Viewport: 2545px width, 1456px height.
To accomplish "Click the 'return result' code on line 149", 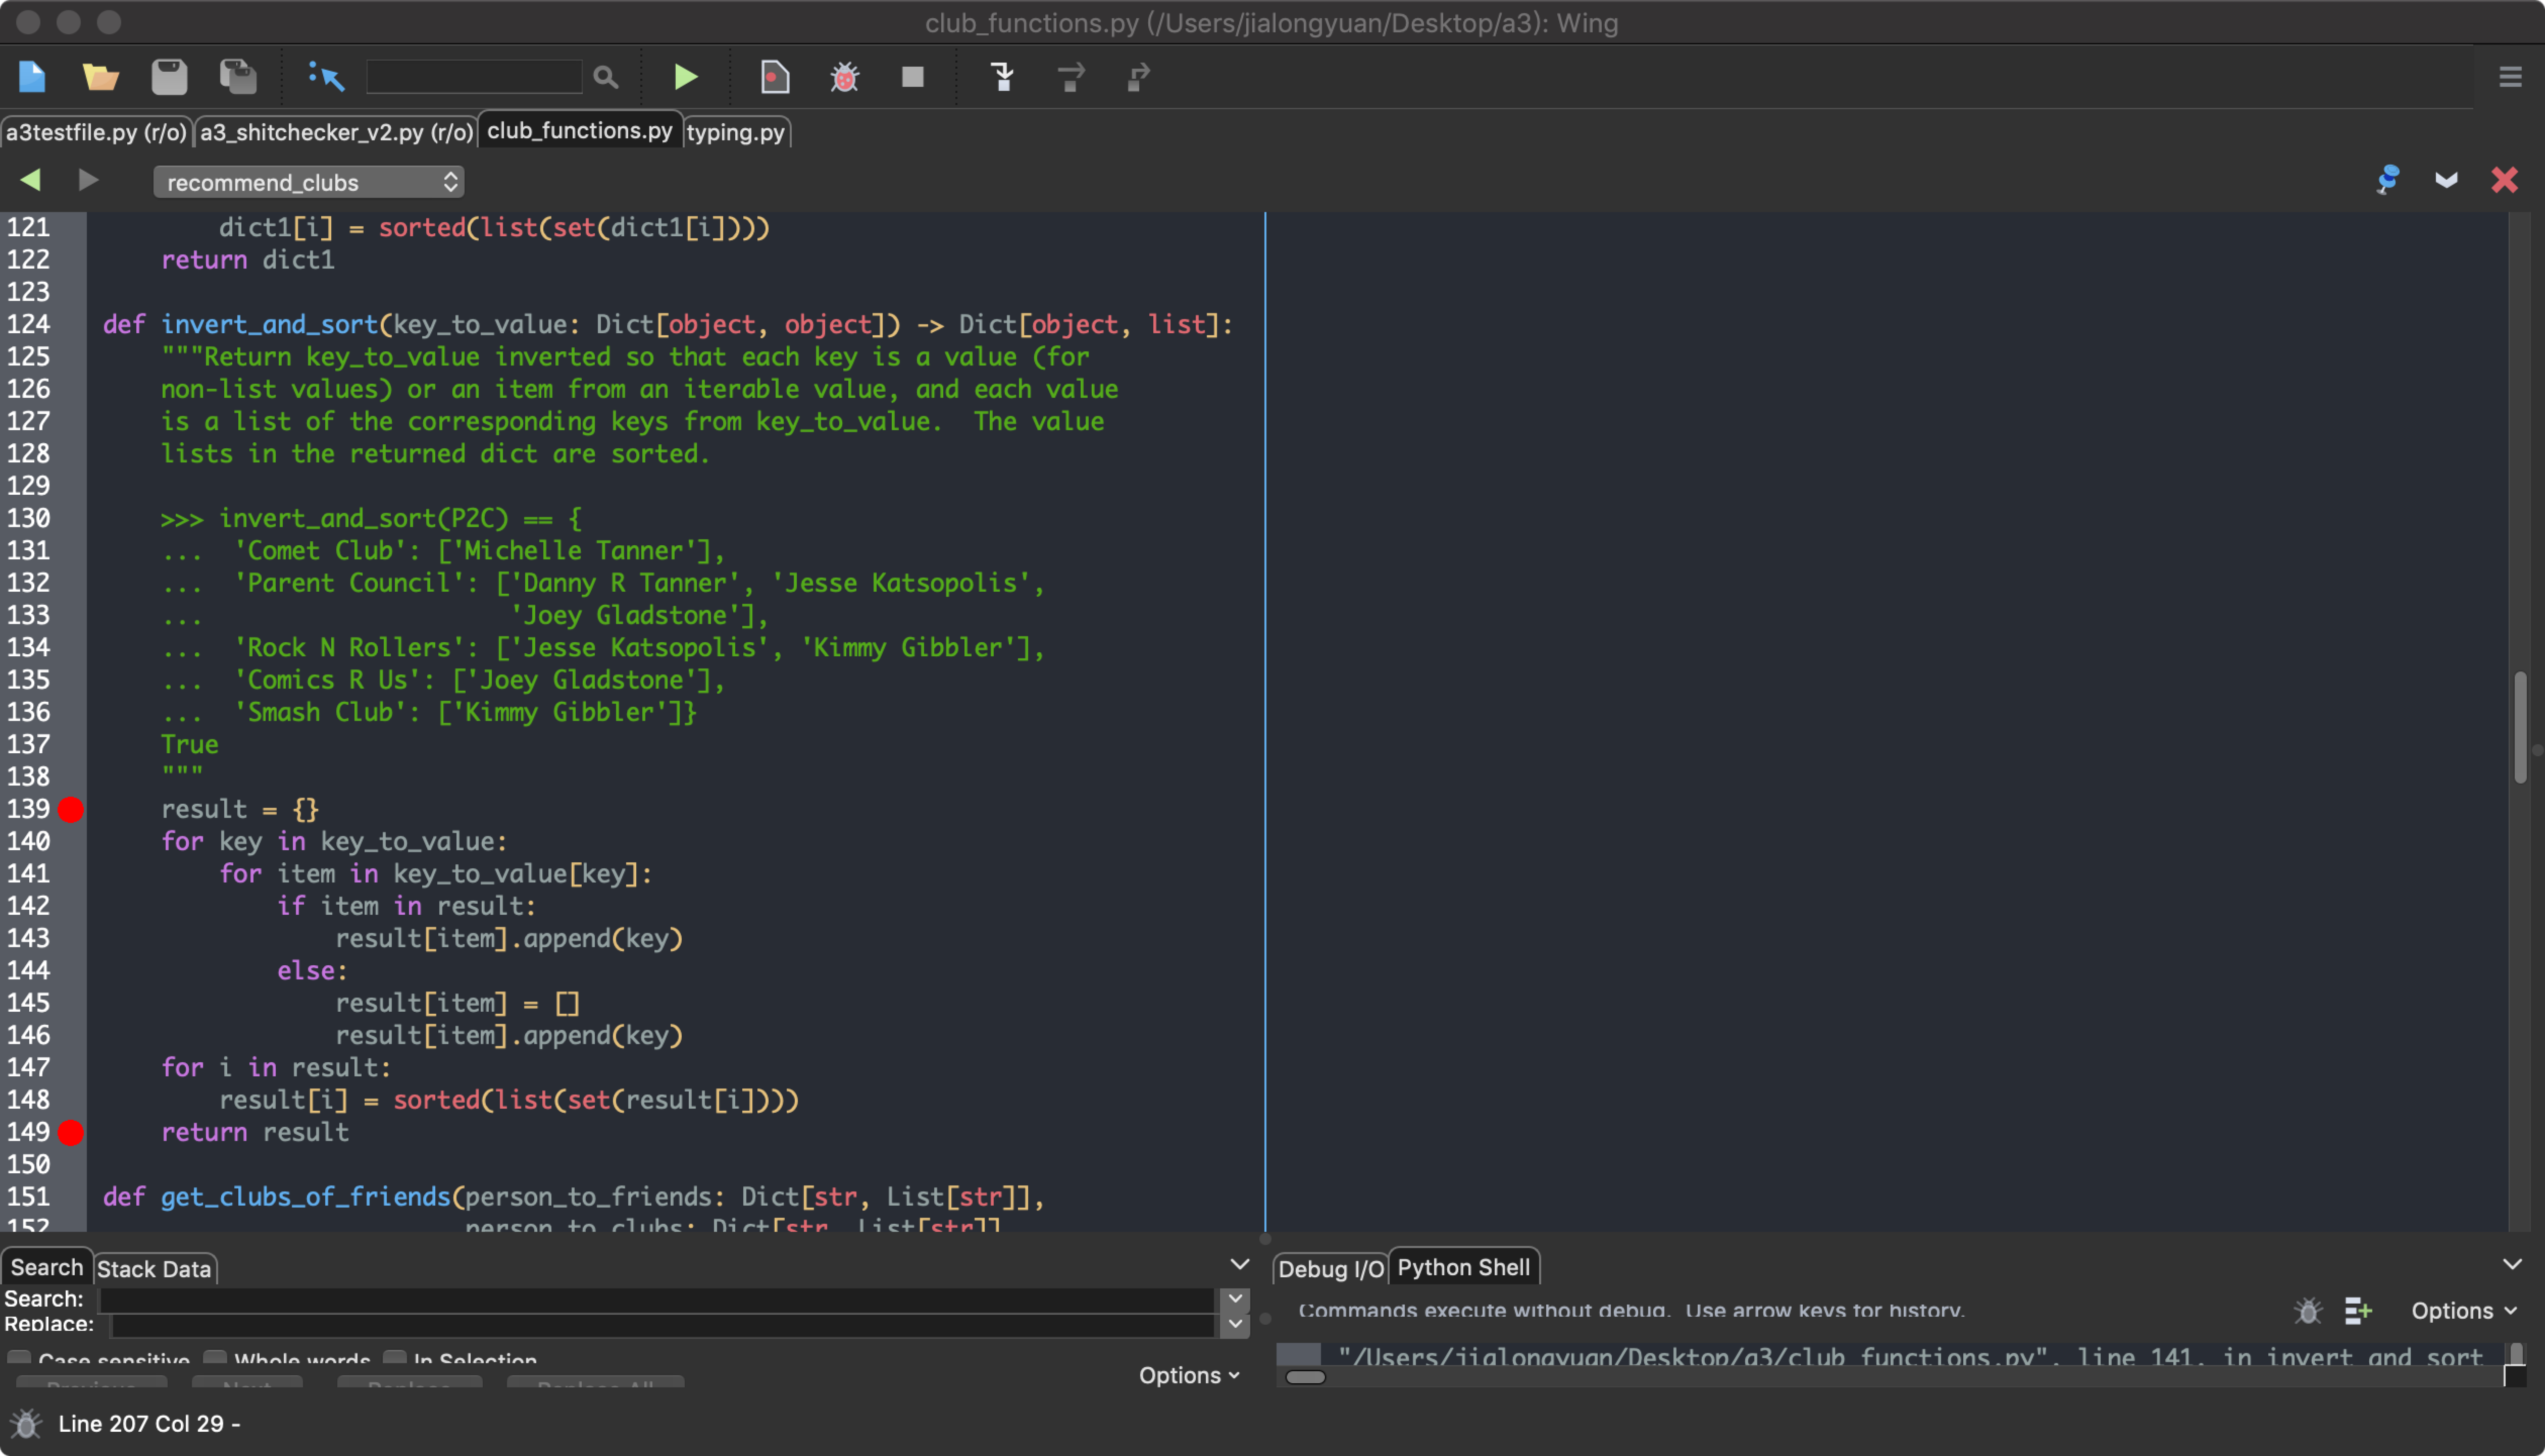I will [x=255, y=1132].
